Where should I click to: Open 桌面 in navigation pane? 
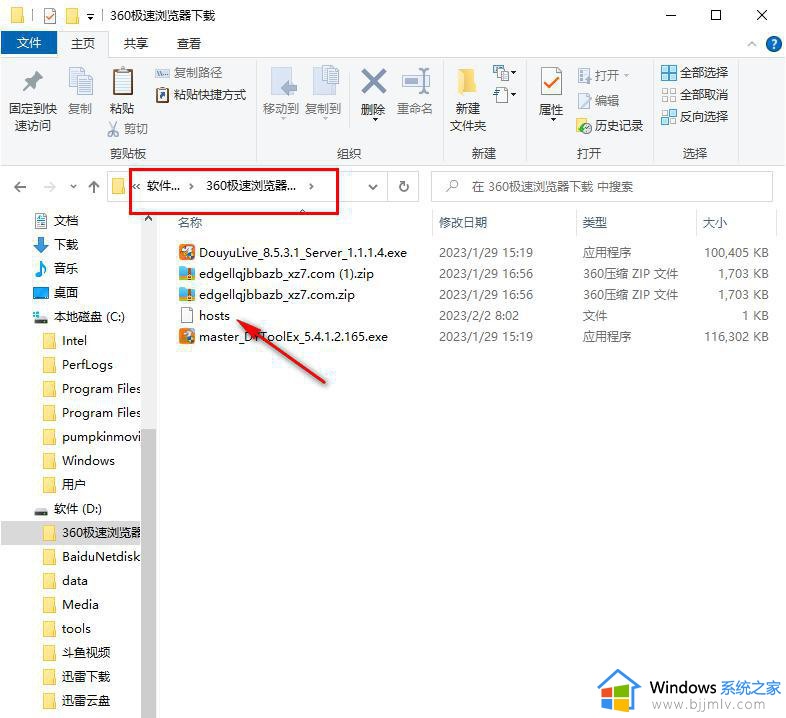click(x=56, y=293)
